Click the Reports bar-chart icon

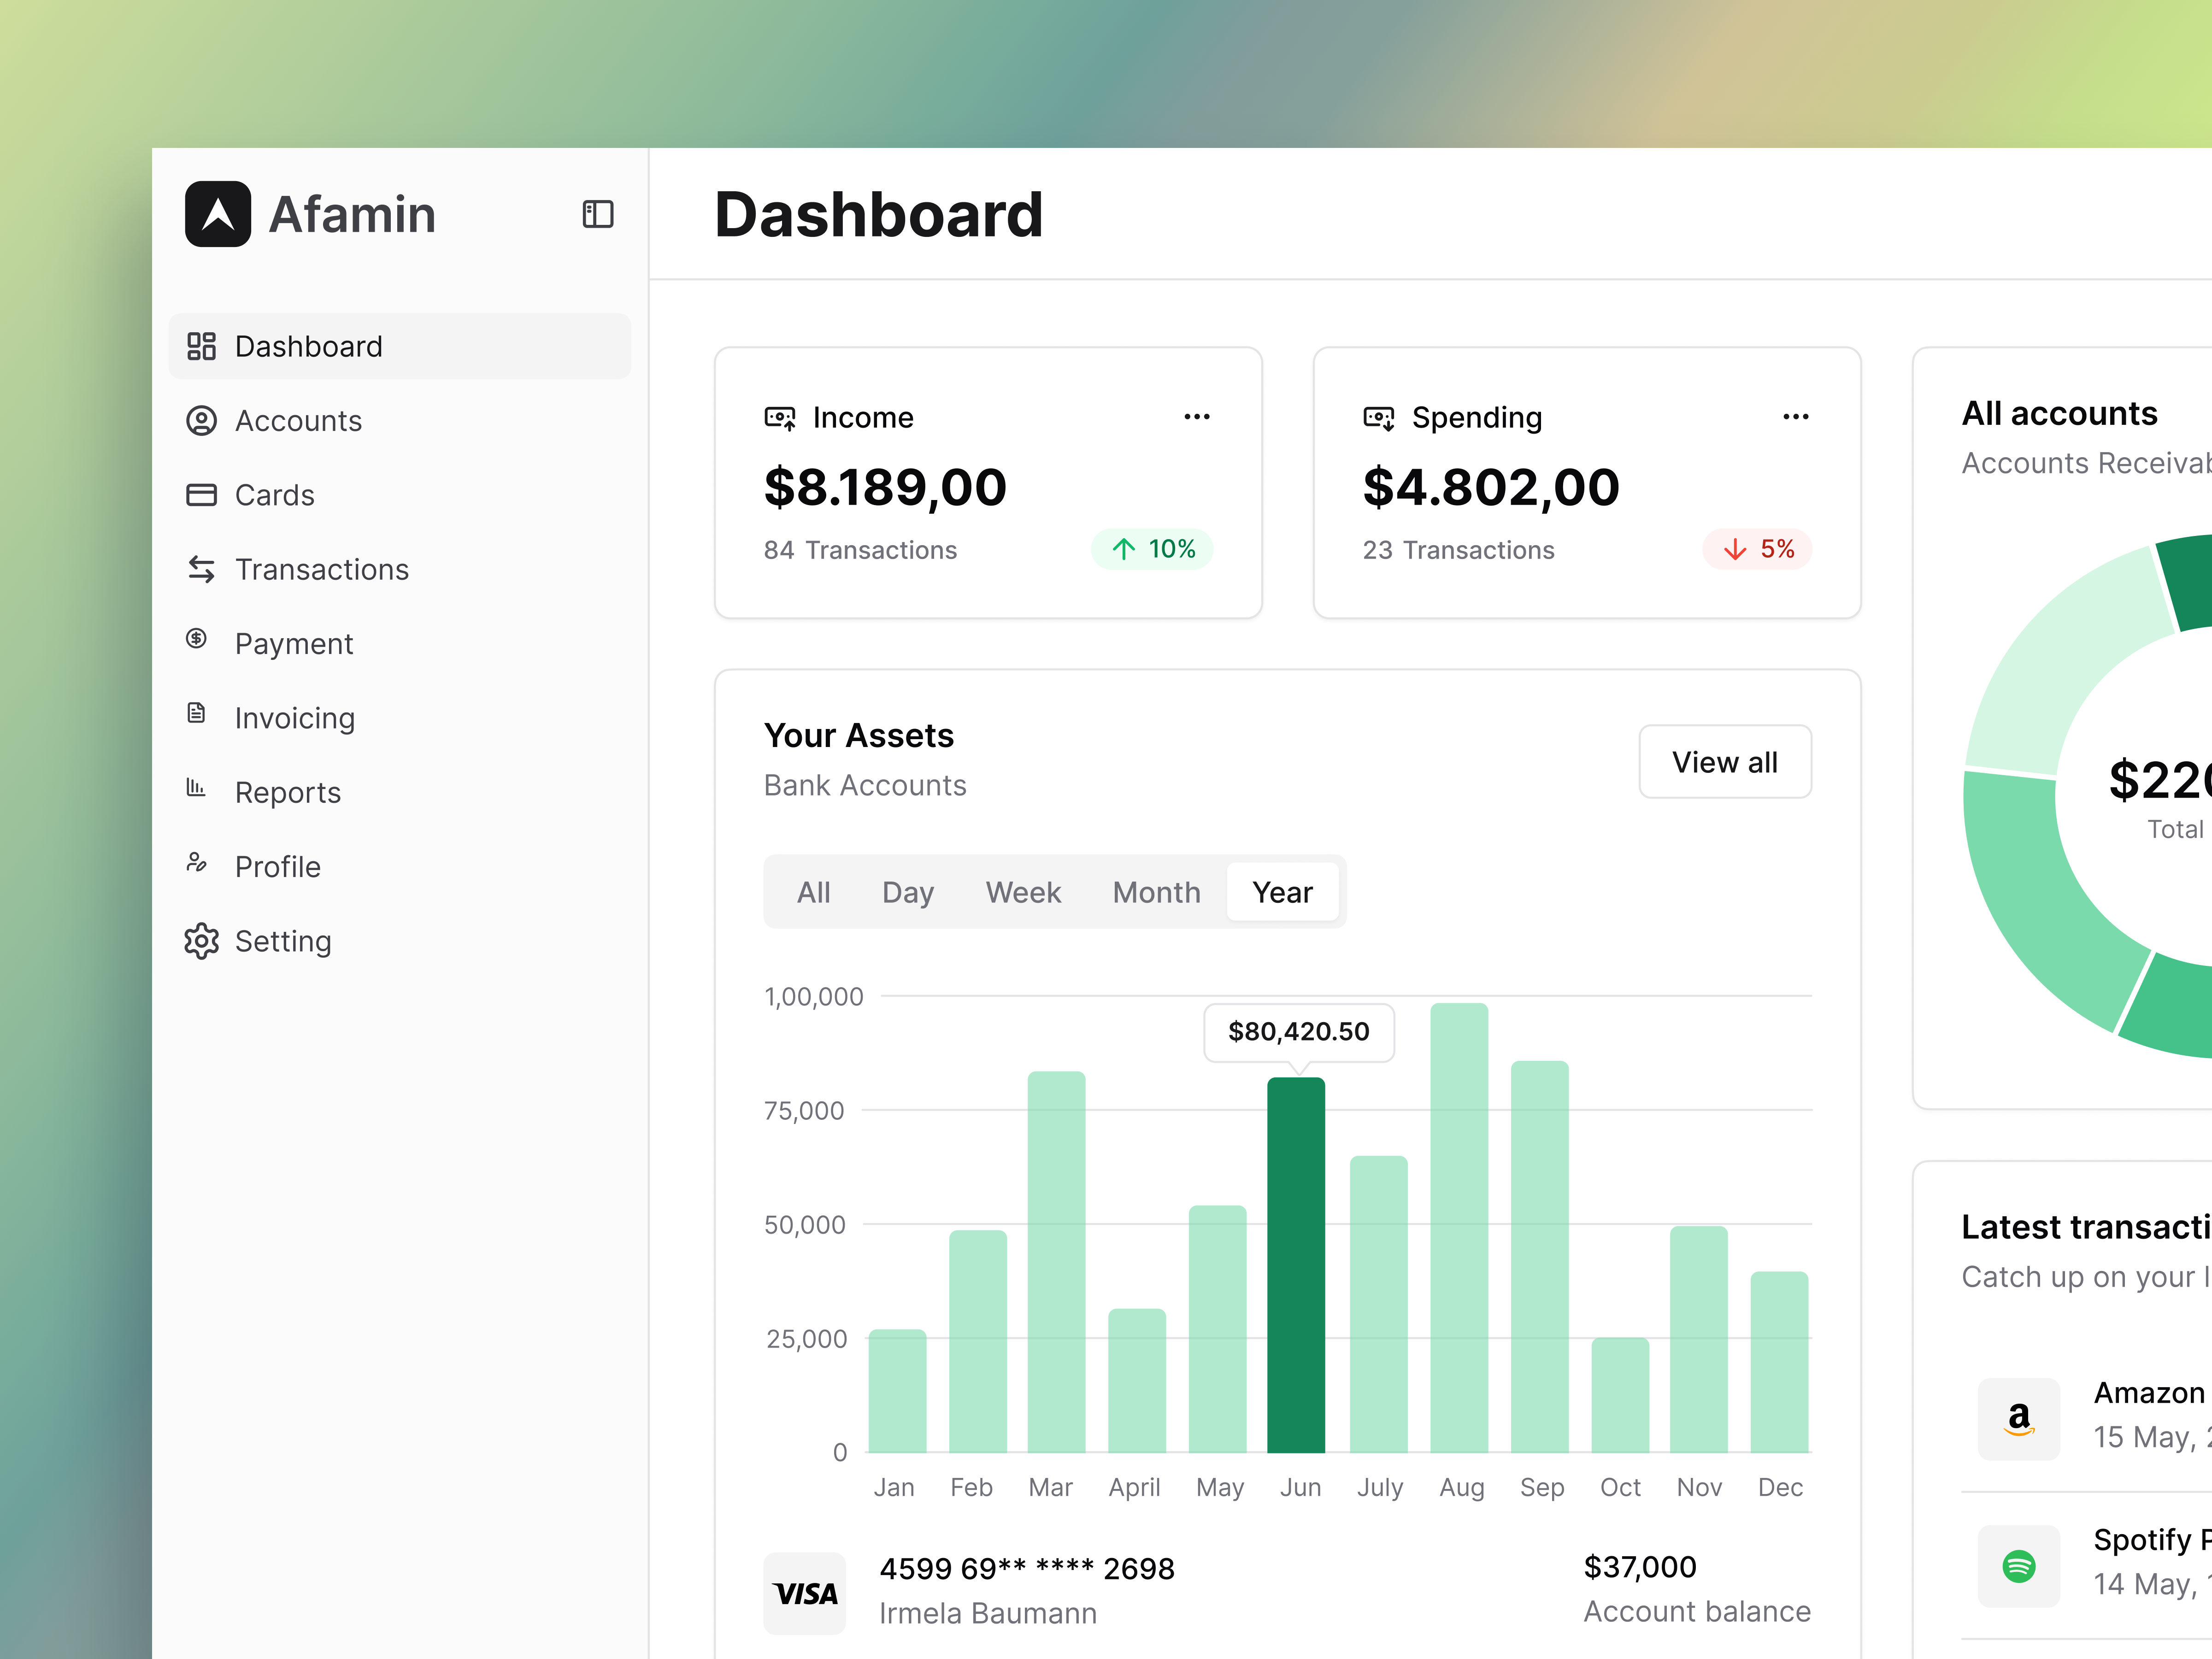click(x=196, y=787)
